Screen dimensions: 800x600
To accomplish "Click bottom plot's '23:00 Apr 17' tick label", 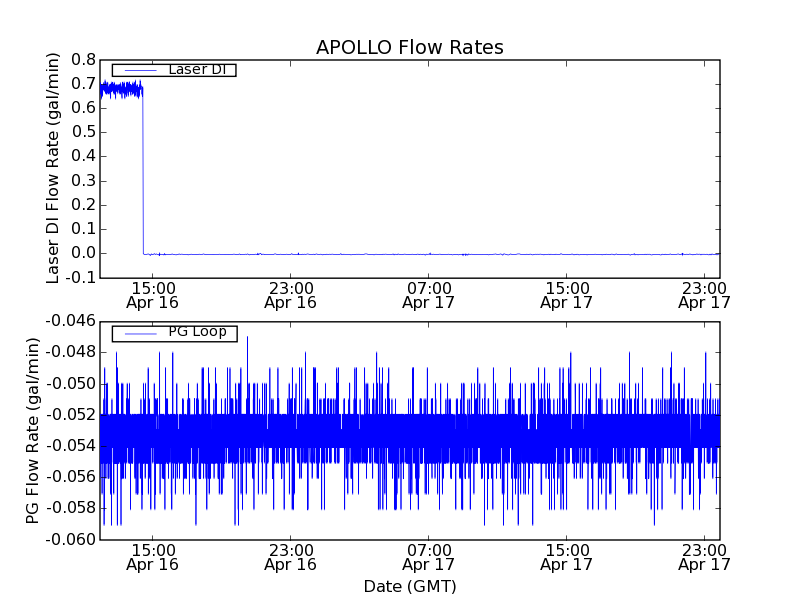I will (704, 557).
